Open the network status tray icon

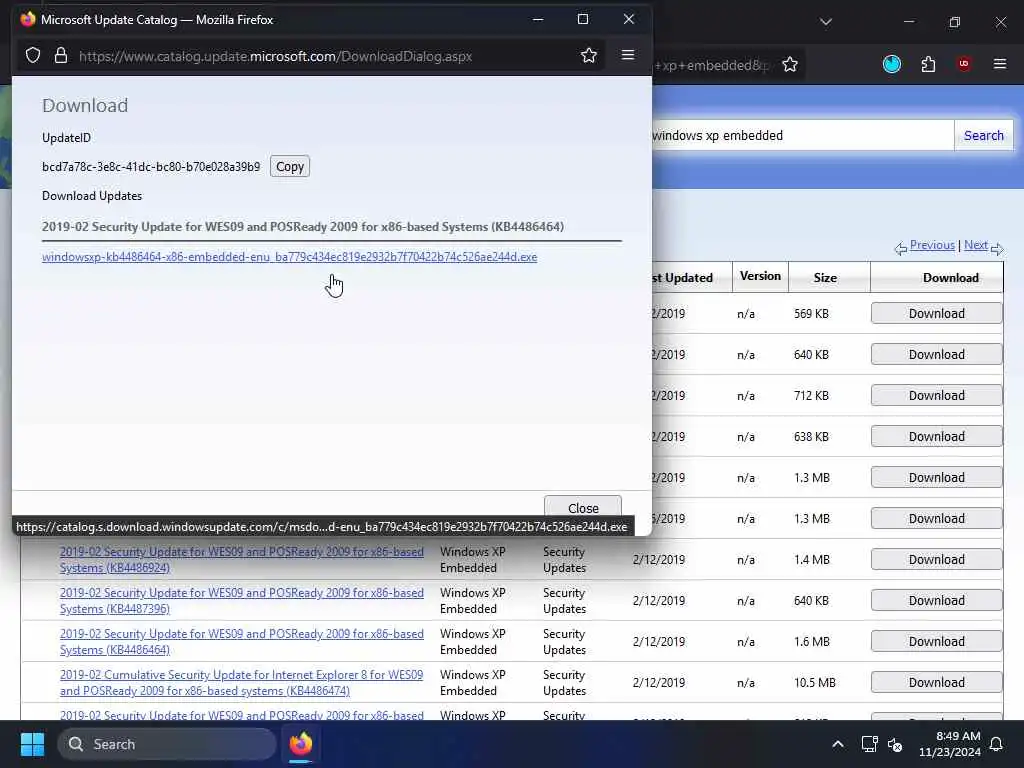click(869, 744)
